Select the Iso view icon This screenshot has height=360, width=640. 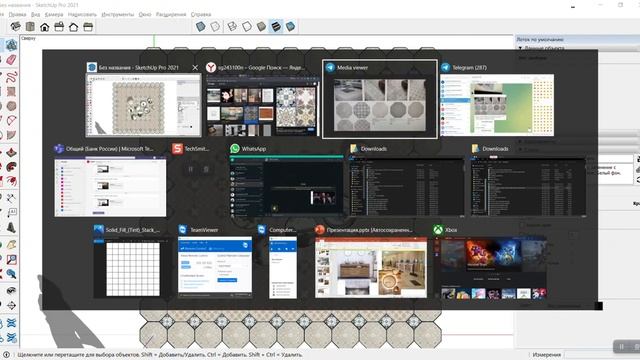[x=16, y=27]
